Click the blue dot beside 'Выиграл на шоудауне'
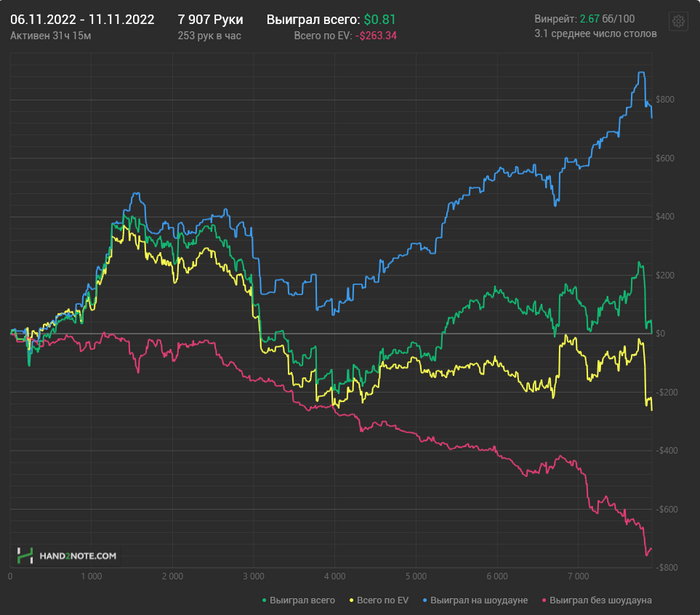The height and width of the screenshot is (615, 700). click(425, 601)
